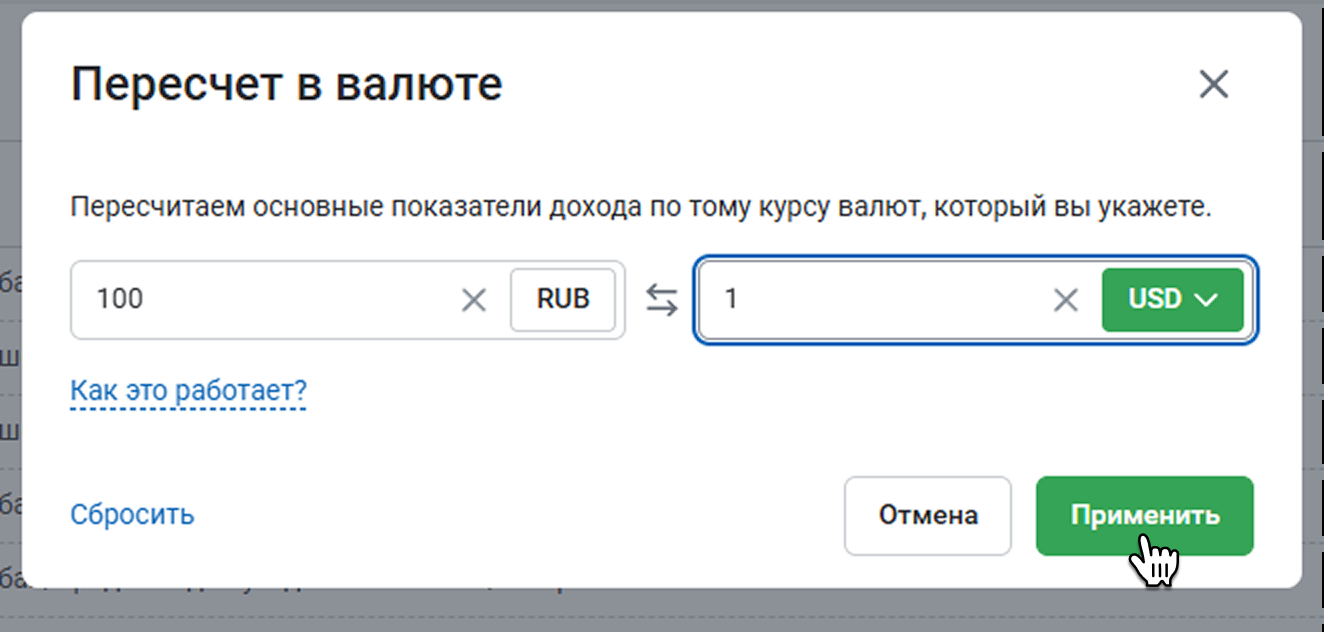Focus the dollar amount input field
The width and height of the screenshot is (1324, 632).
[880, 299]
